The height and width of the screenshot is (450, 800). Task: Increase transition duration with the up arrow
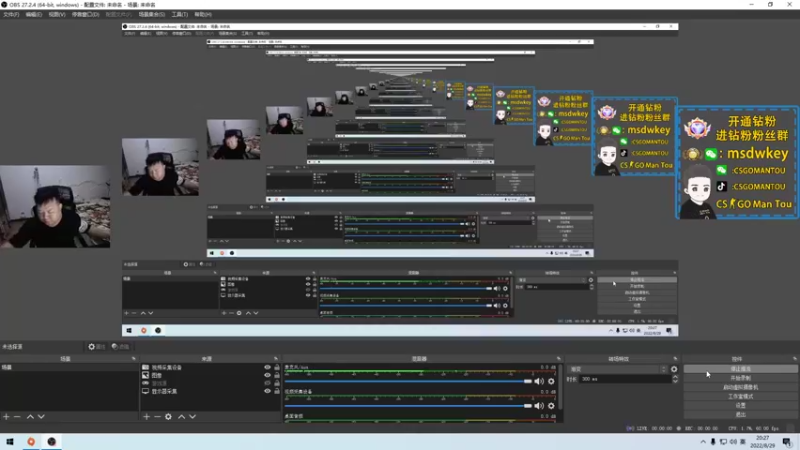pyautogui.click(x=675, y=377)
